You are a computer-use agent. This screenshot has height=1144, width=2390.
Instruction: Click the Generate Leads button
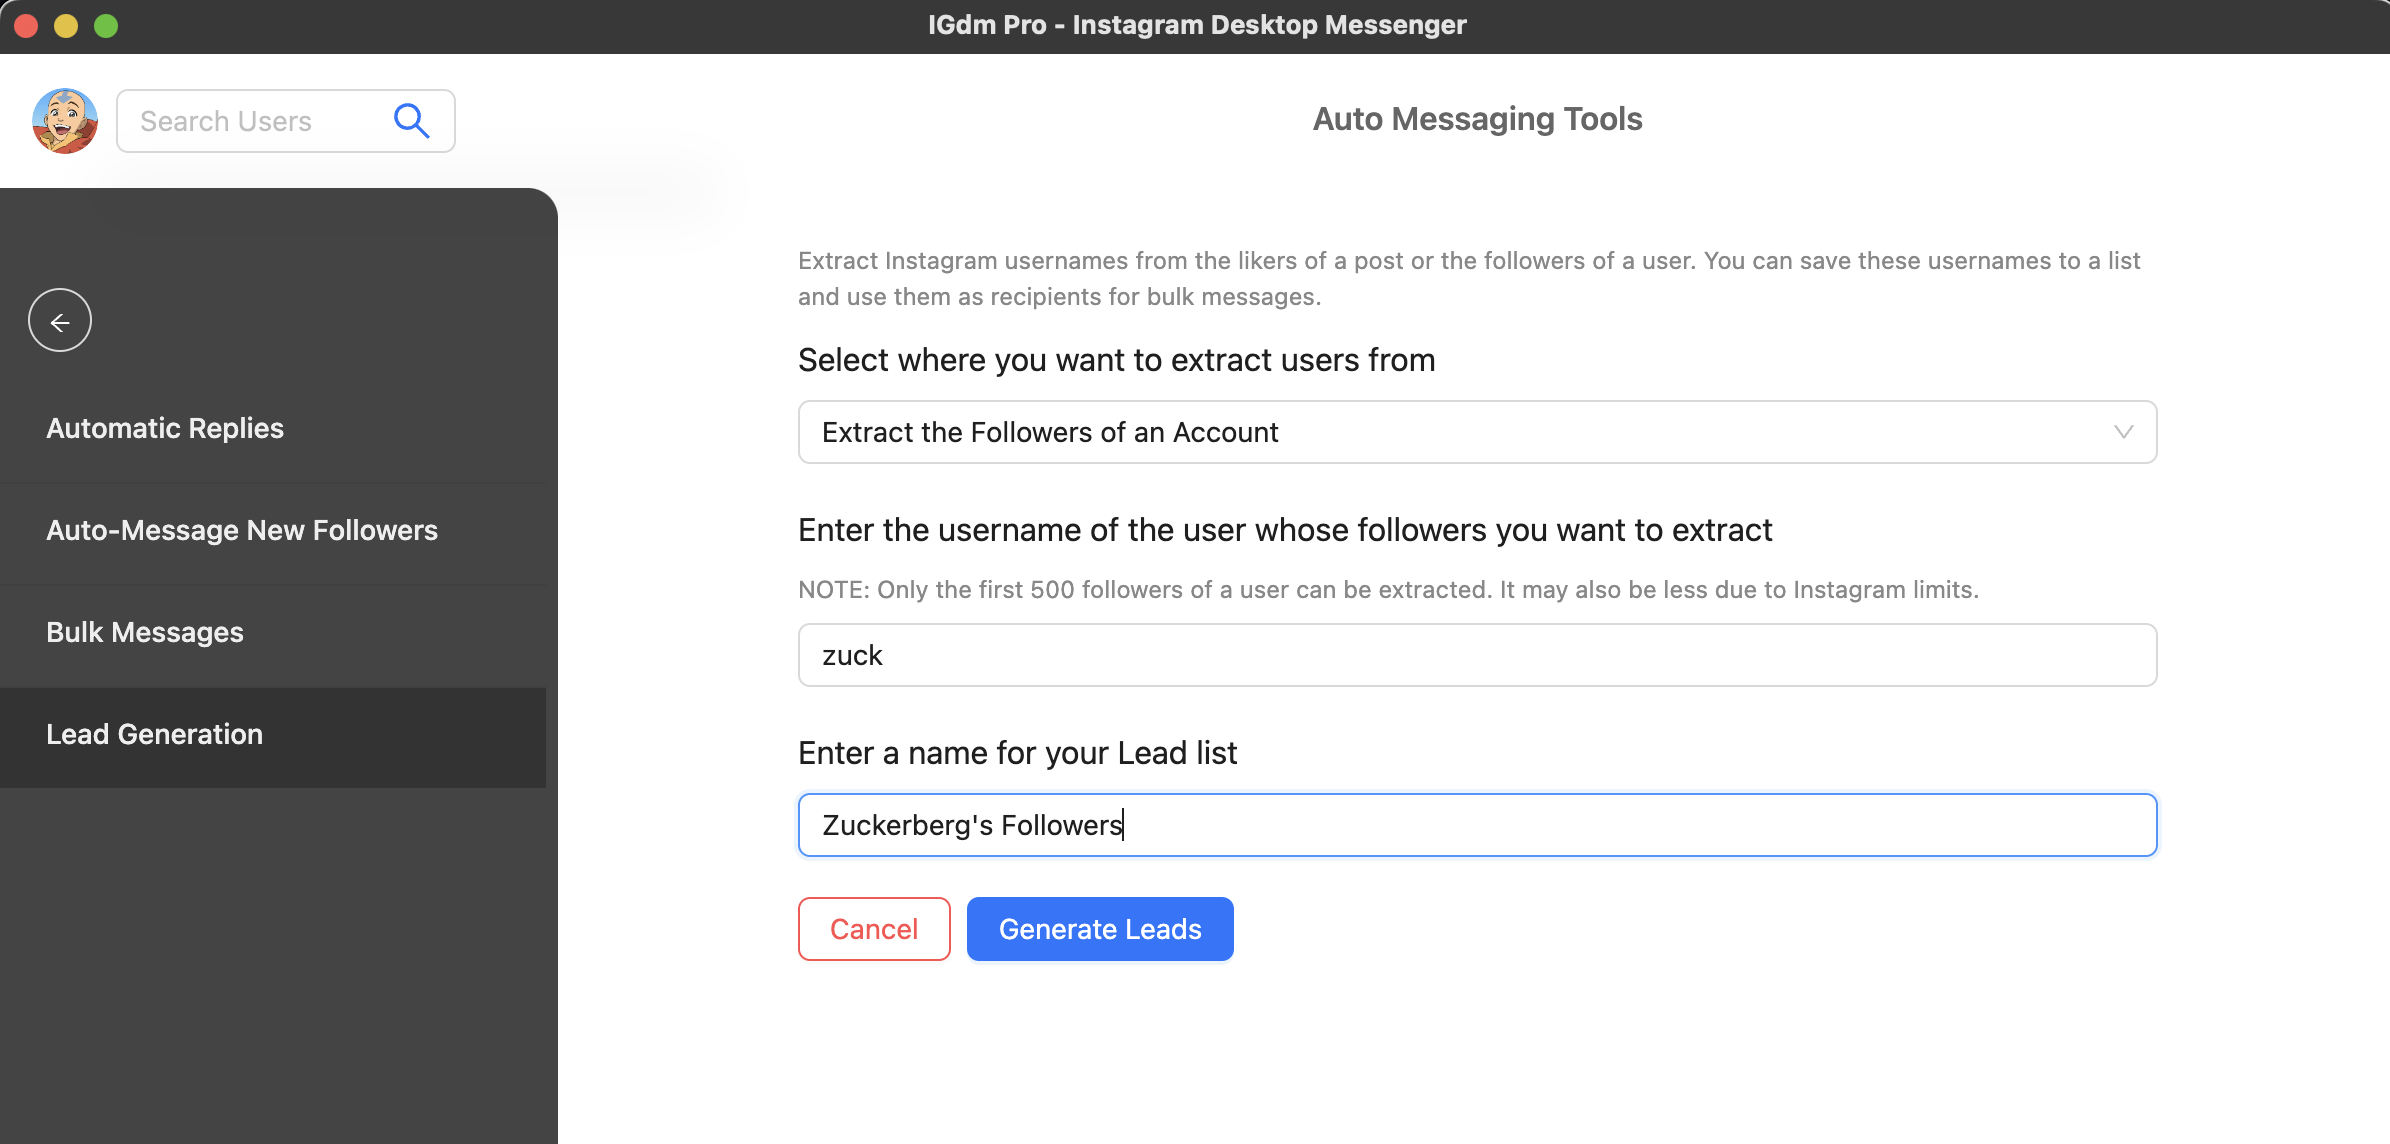pyautogui.click(x=1100, y=928)
